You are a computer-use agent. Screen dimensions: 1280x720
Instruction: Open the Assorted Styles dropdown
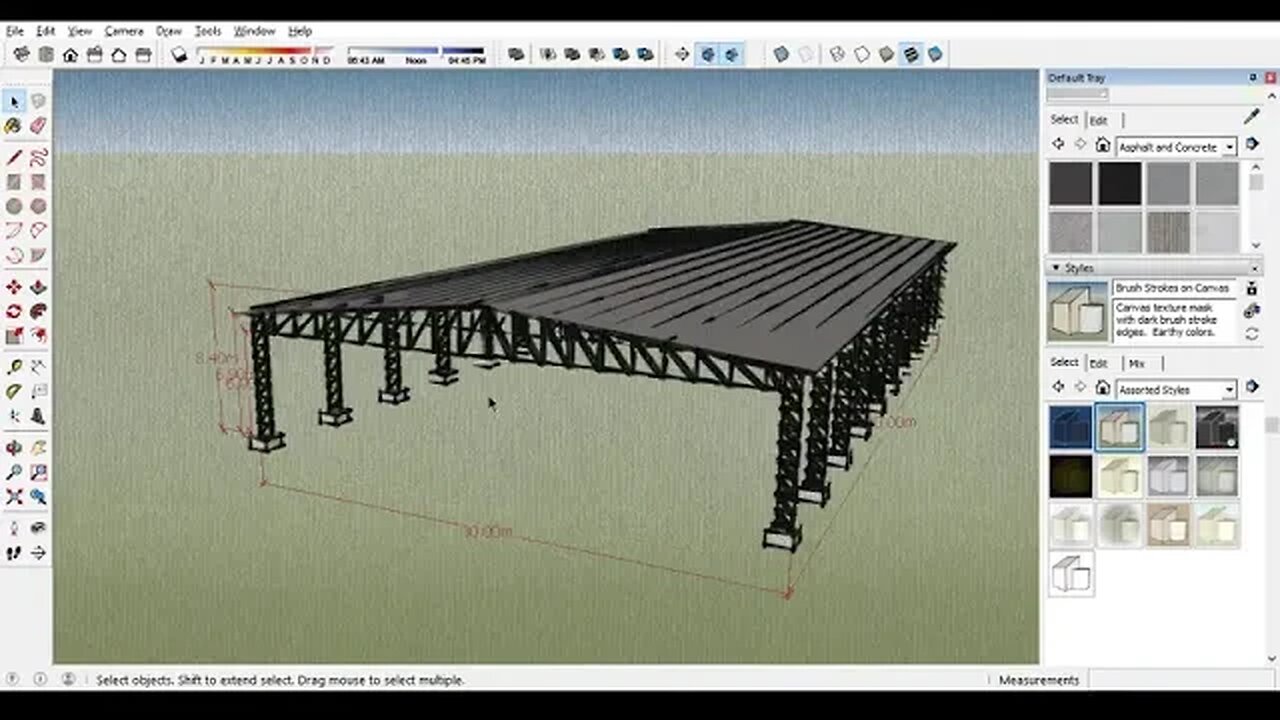pyautogui.click(x=1229, y=389)
